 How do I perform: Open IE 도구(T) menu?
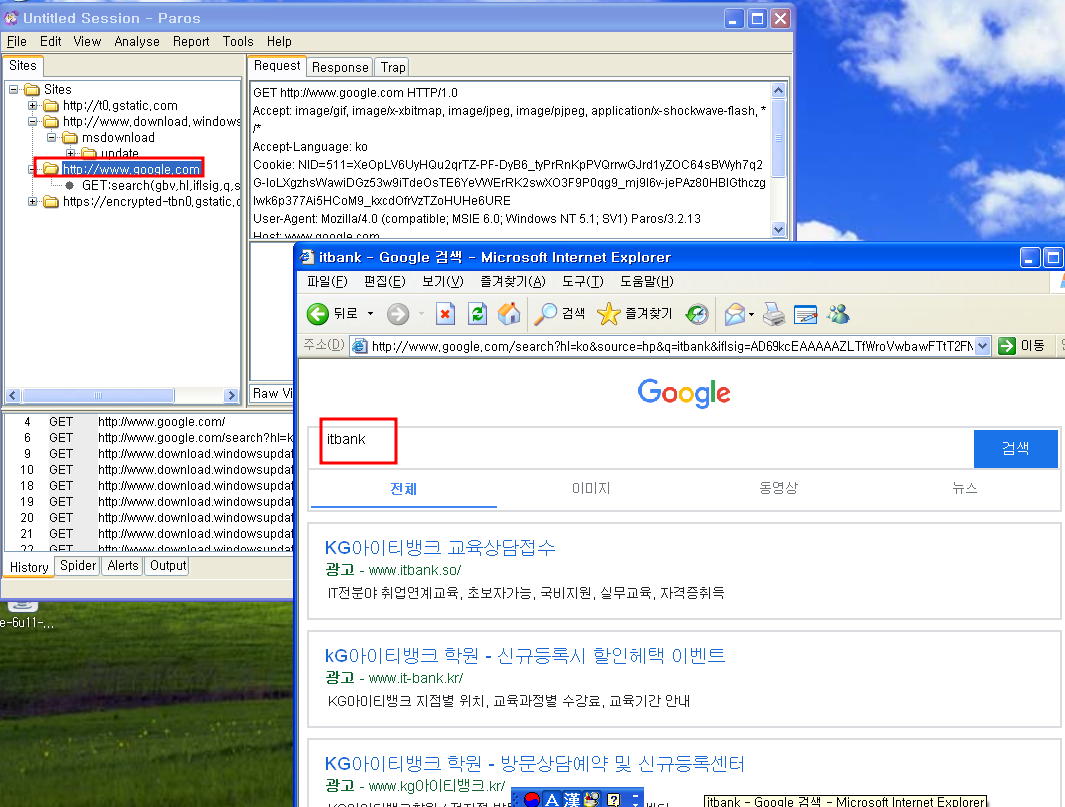[583, 281]
